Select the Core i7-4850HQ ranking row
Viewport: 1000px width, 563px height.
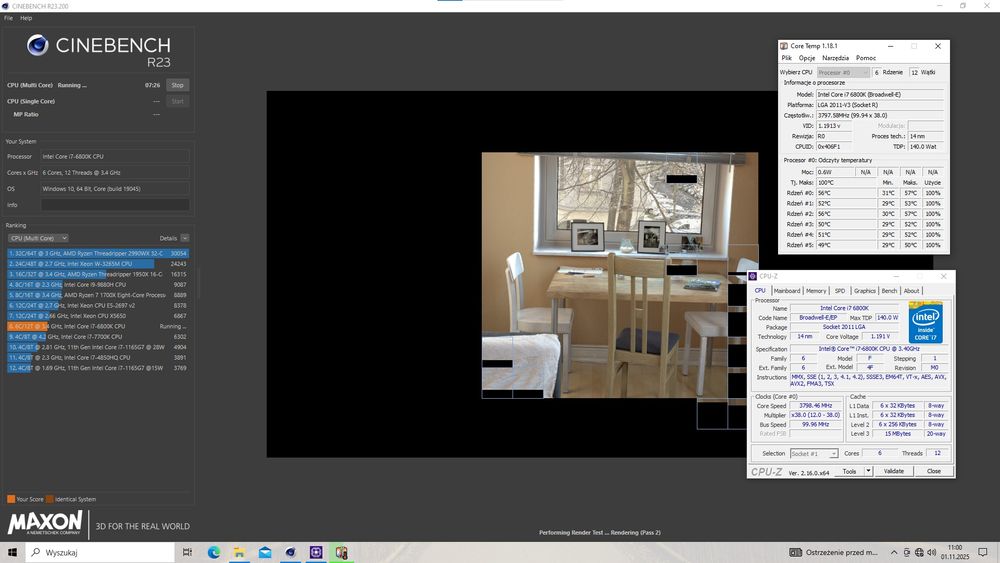coord(98,358)
